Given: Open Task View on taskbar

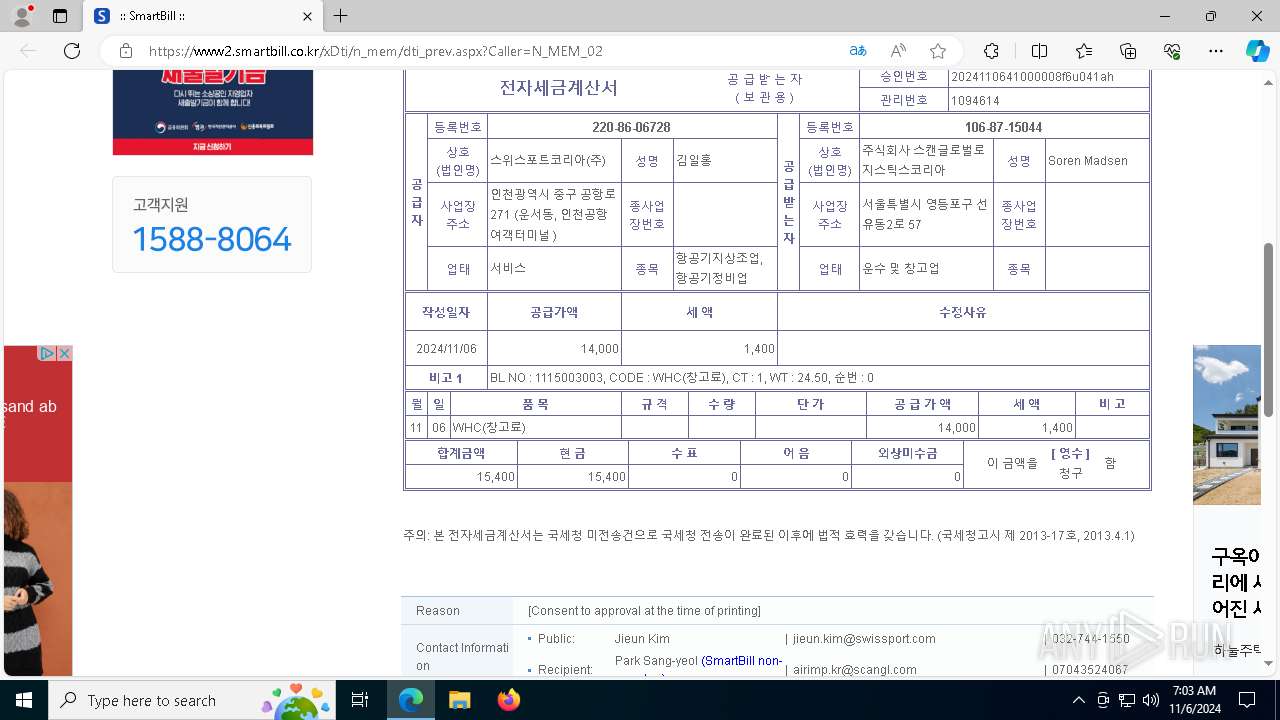Looking at the screenshot, I should (x=360, y=700).
